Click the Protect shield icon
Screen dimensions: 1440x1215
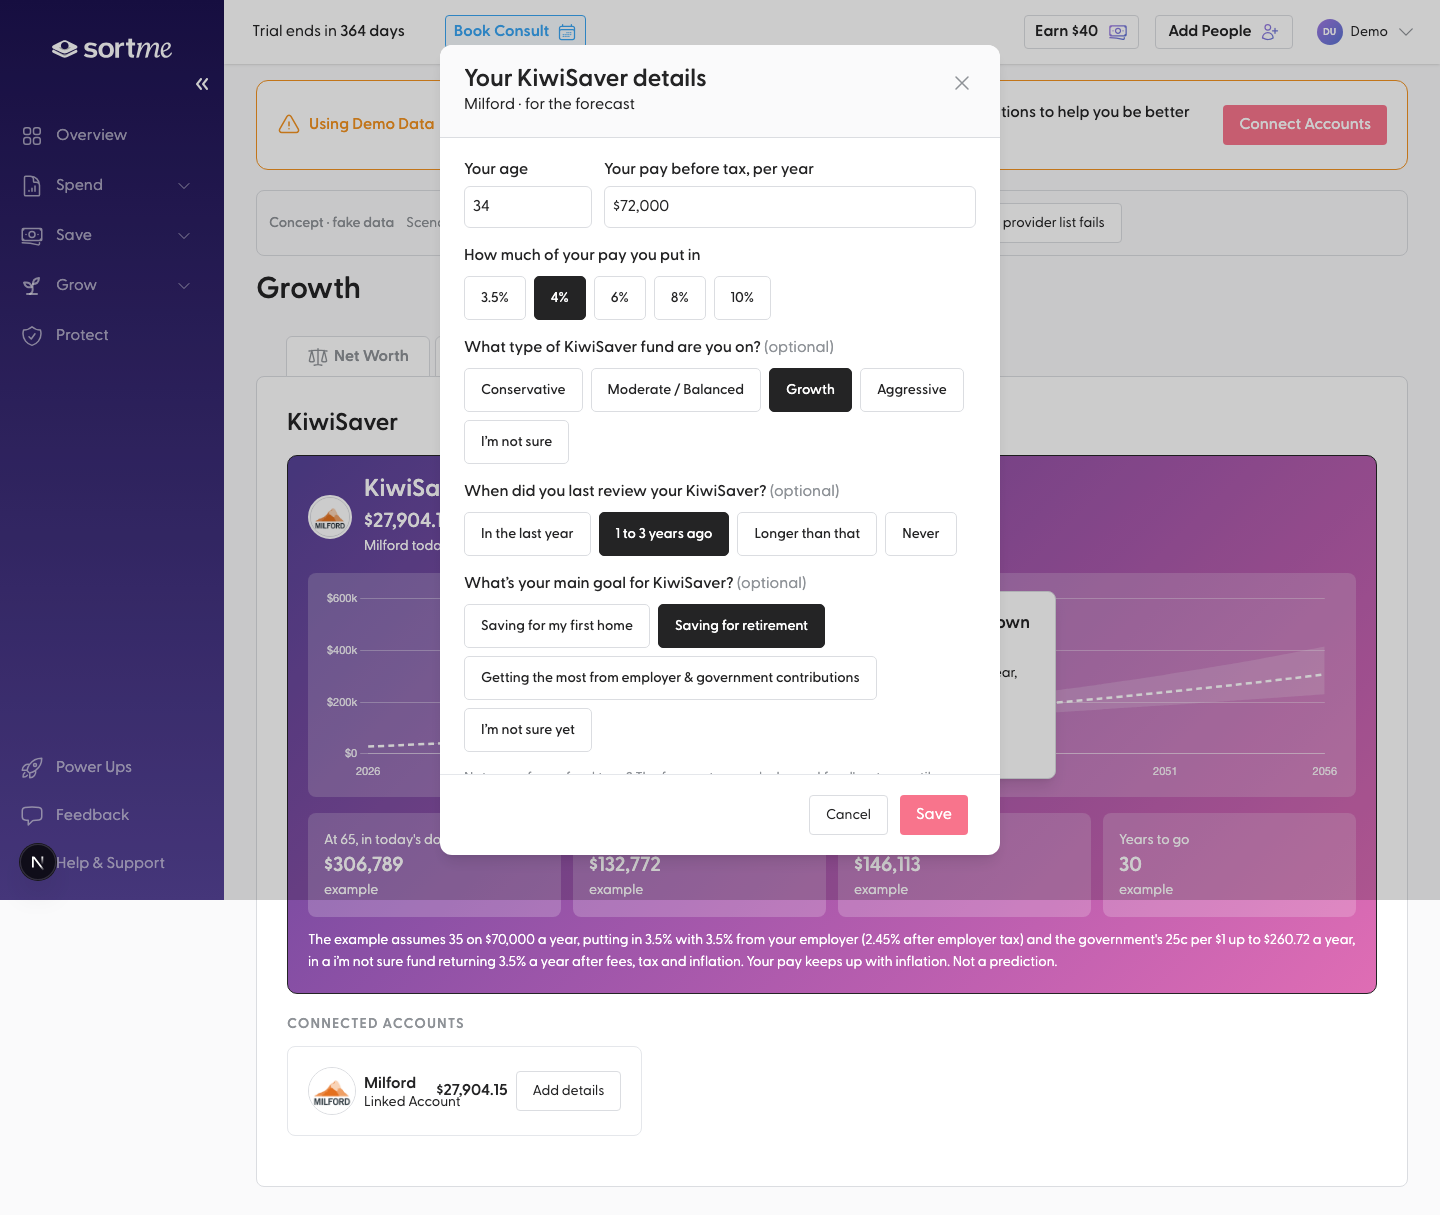[32, 335]
